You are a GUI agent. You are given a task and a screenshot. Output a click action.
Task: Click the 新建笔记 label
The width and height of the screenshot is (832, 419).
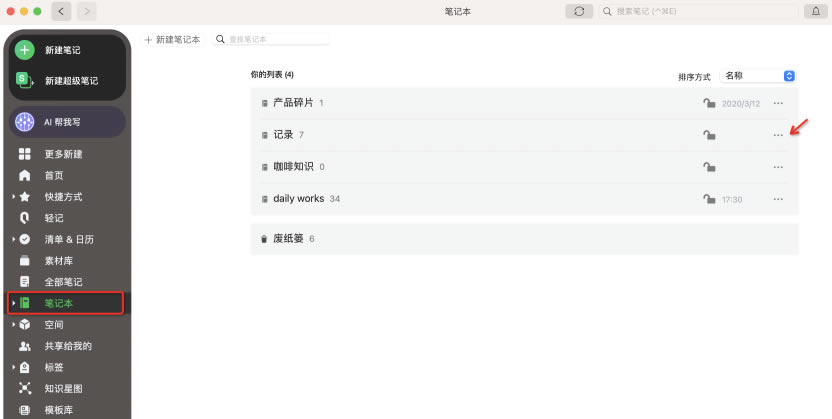pos(63,50)
